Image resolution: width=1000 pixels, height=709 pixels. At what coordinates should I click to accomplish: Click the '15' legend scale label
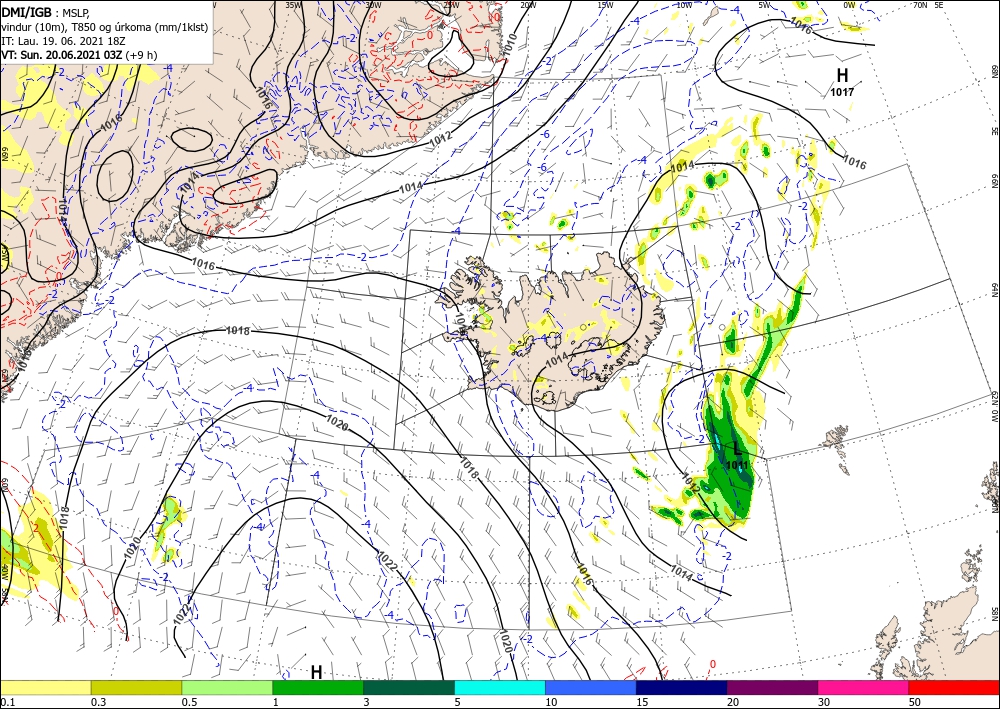[642, 702]
